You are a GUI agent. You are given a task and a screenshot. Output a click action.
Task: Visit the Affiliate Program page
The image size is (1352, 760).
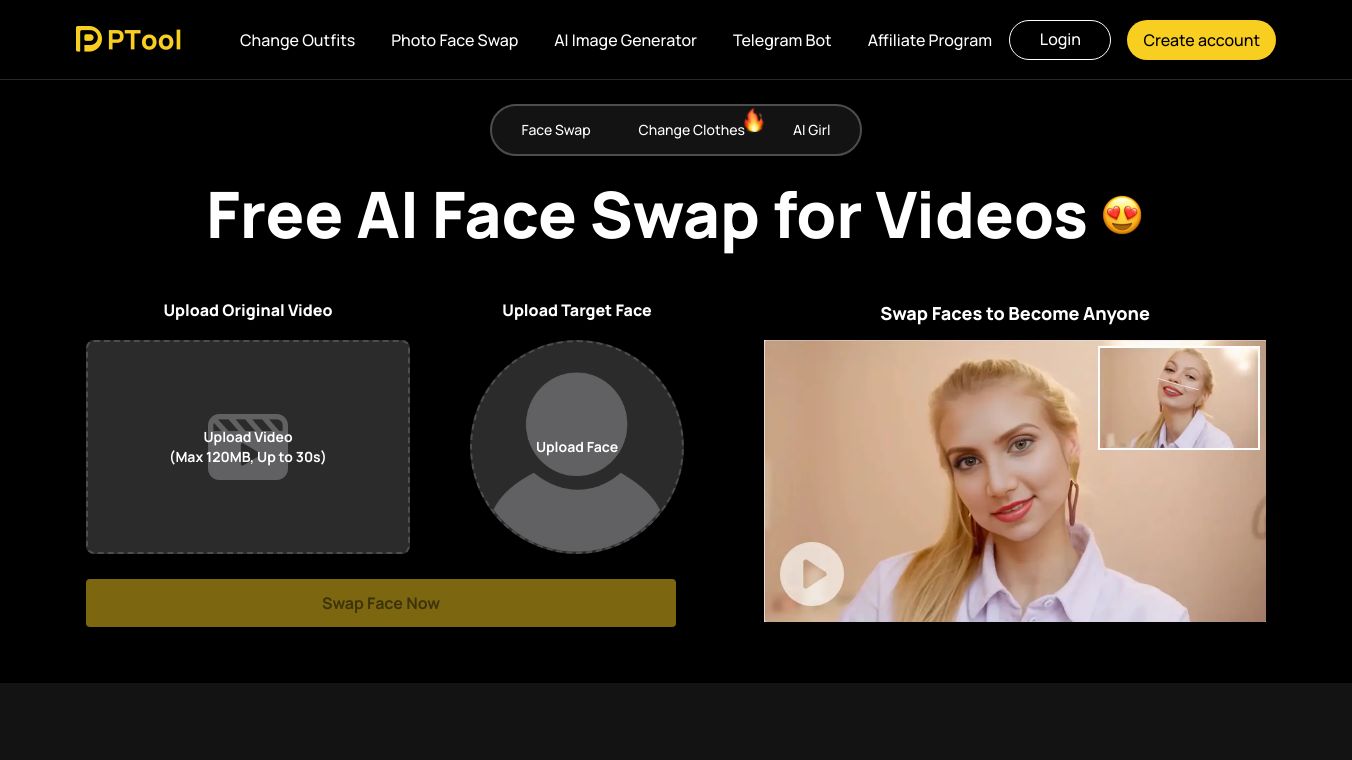click(930, 40)
